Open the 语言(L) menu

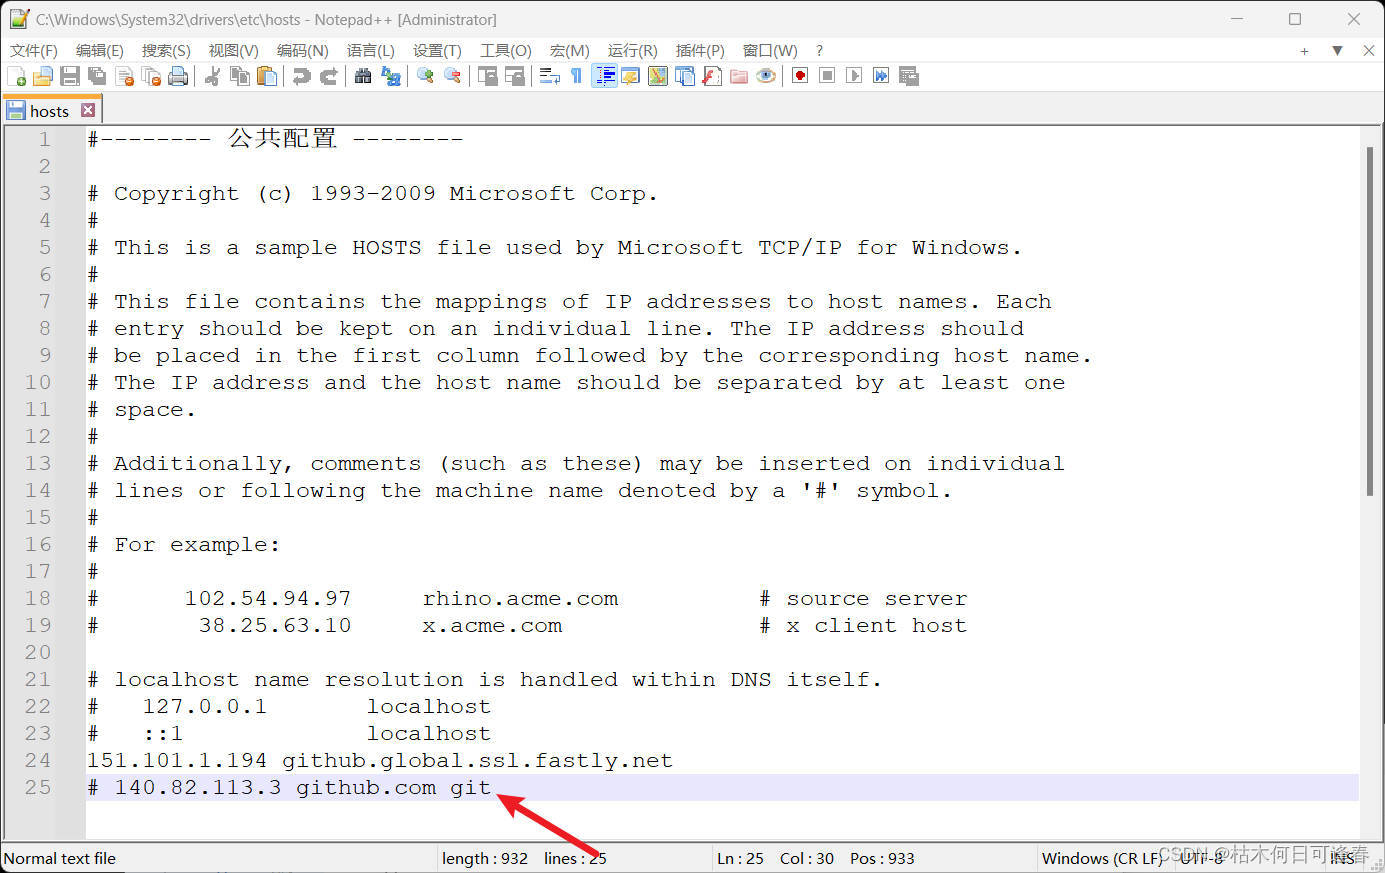pyautogui.click(x=370, y=50)
